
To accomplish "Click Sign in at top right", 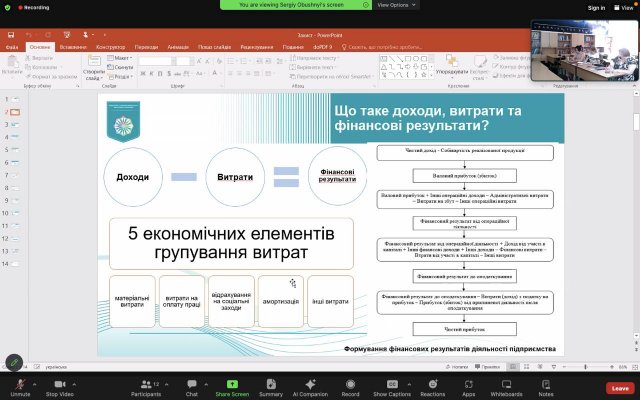I will (x=569, y=7).
